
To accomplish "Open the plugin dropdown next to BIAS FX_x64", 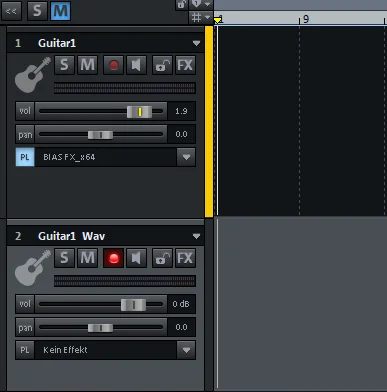I will (186, 157).
